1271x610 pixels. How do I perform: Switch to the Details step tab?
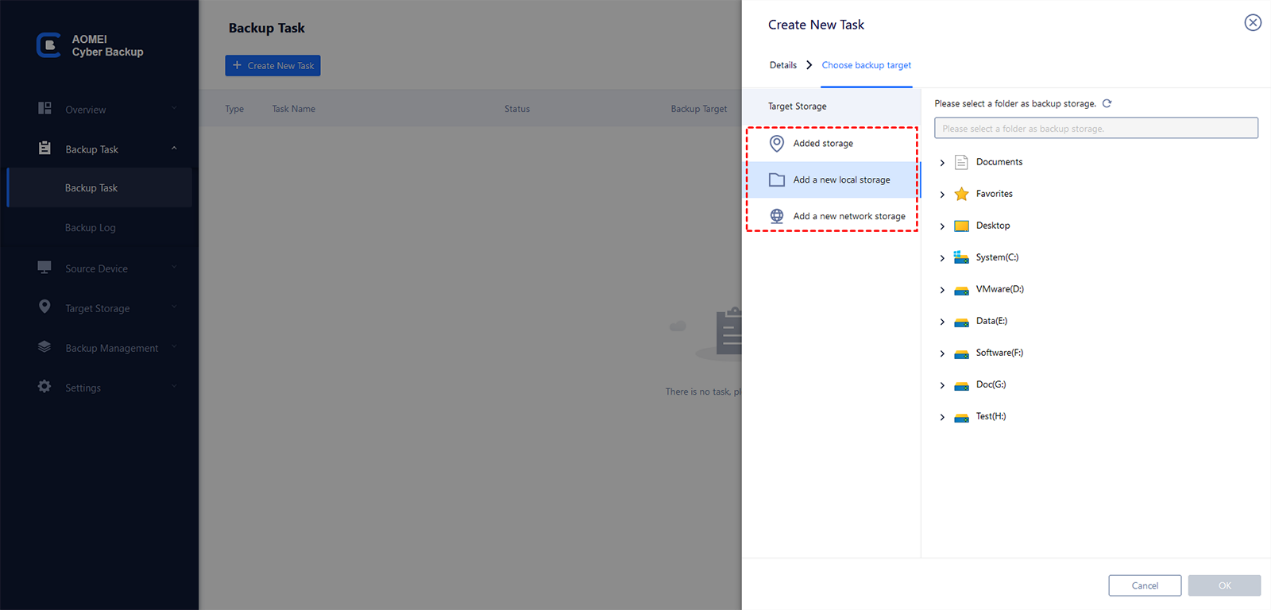783,65
